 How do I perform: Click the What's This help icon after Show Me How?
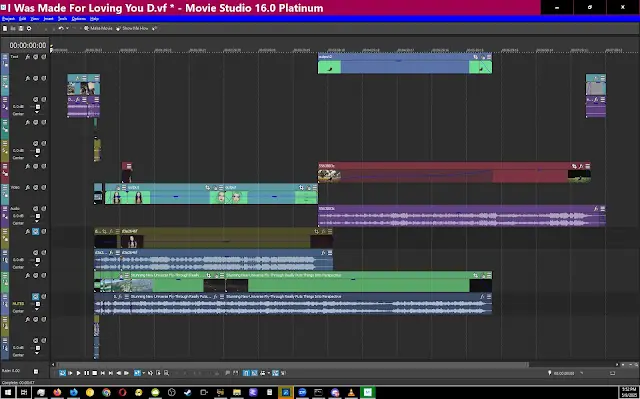tap(154, 29)
